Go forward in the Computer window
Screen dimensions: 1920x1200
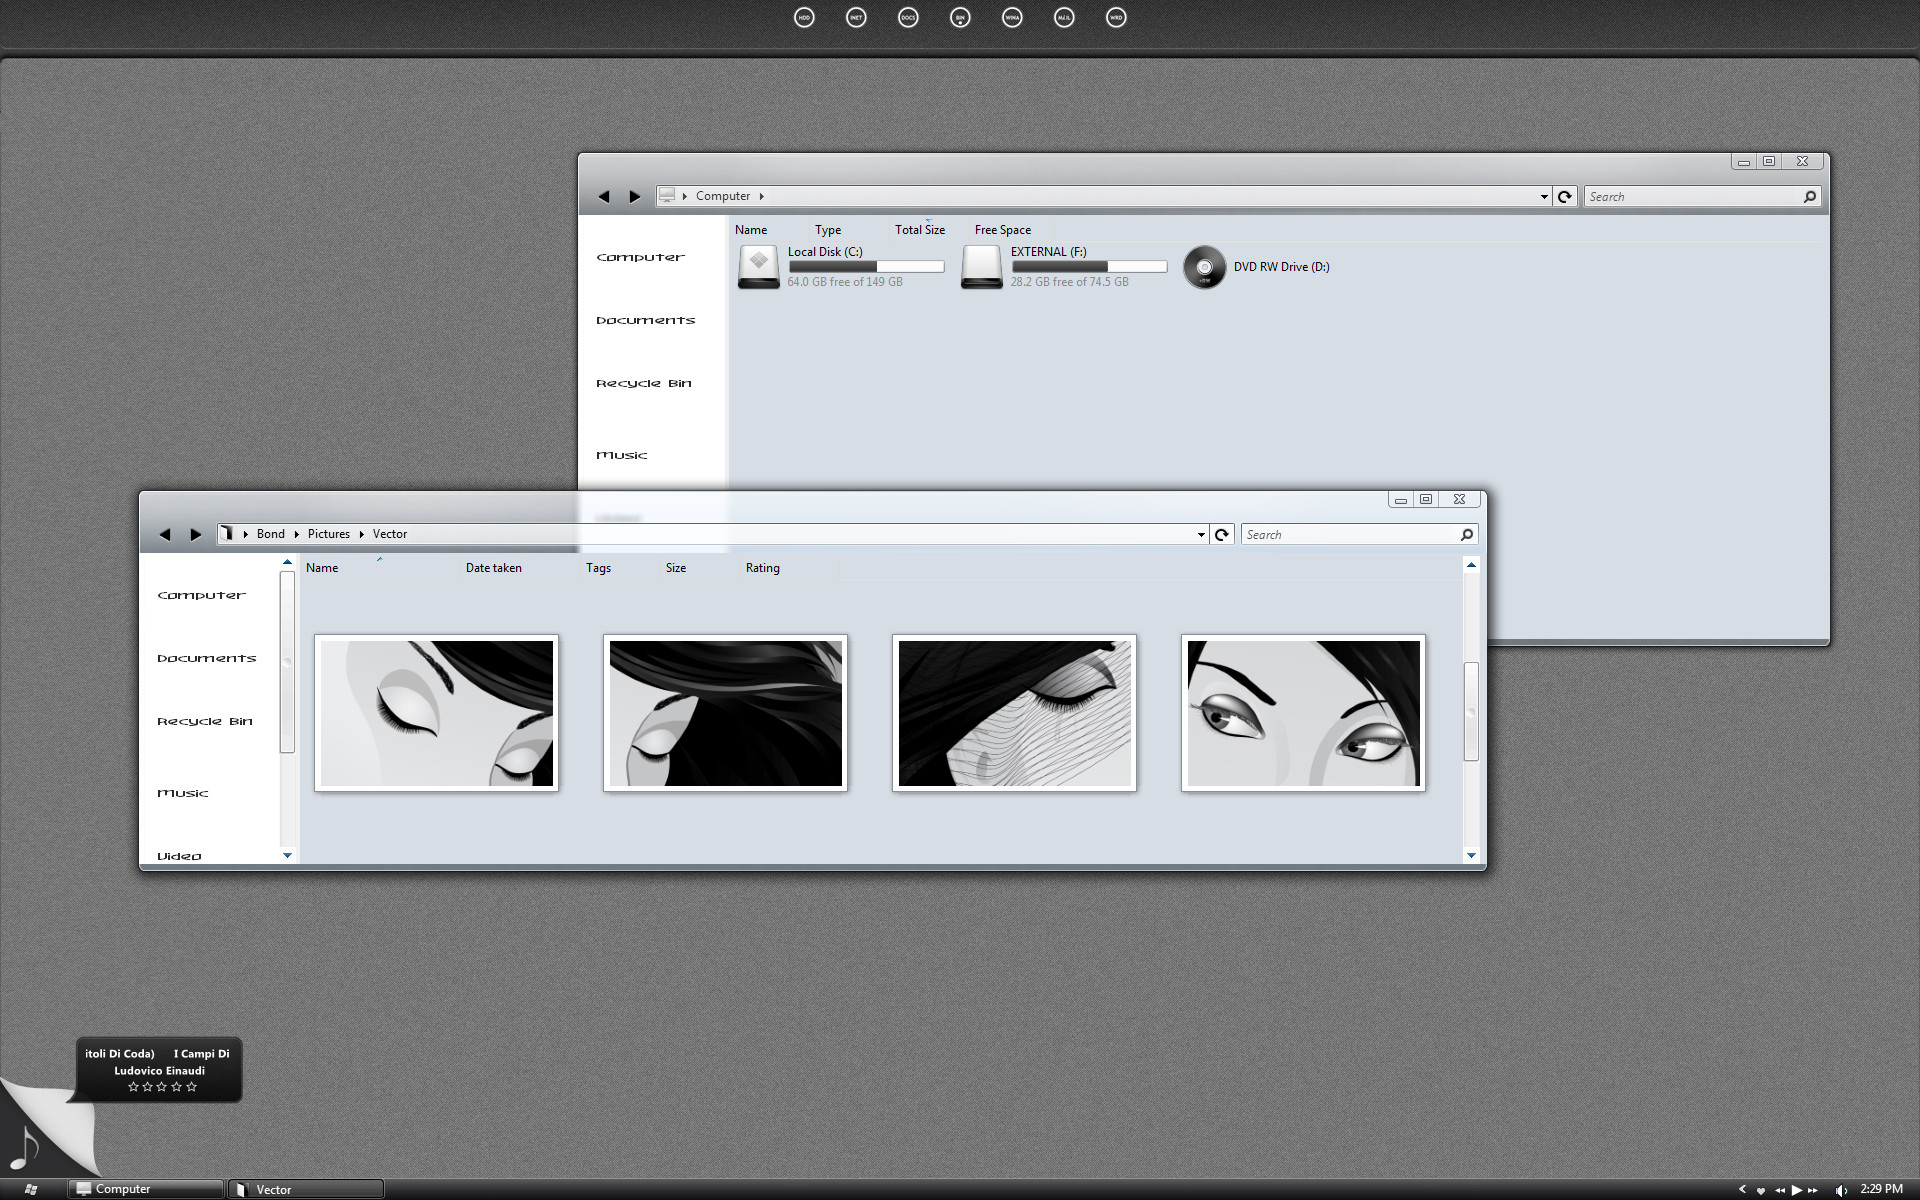pos(635,197)
